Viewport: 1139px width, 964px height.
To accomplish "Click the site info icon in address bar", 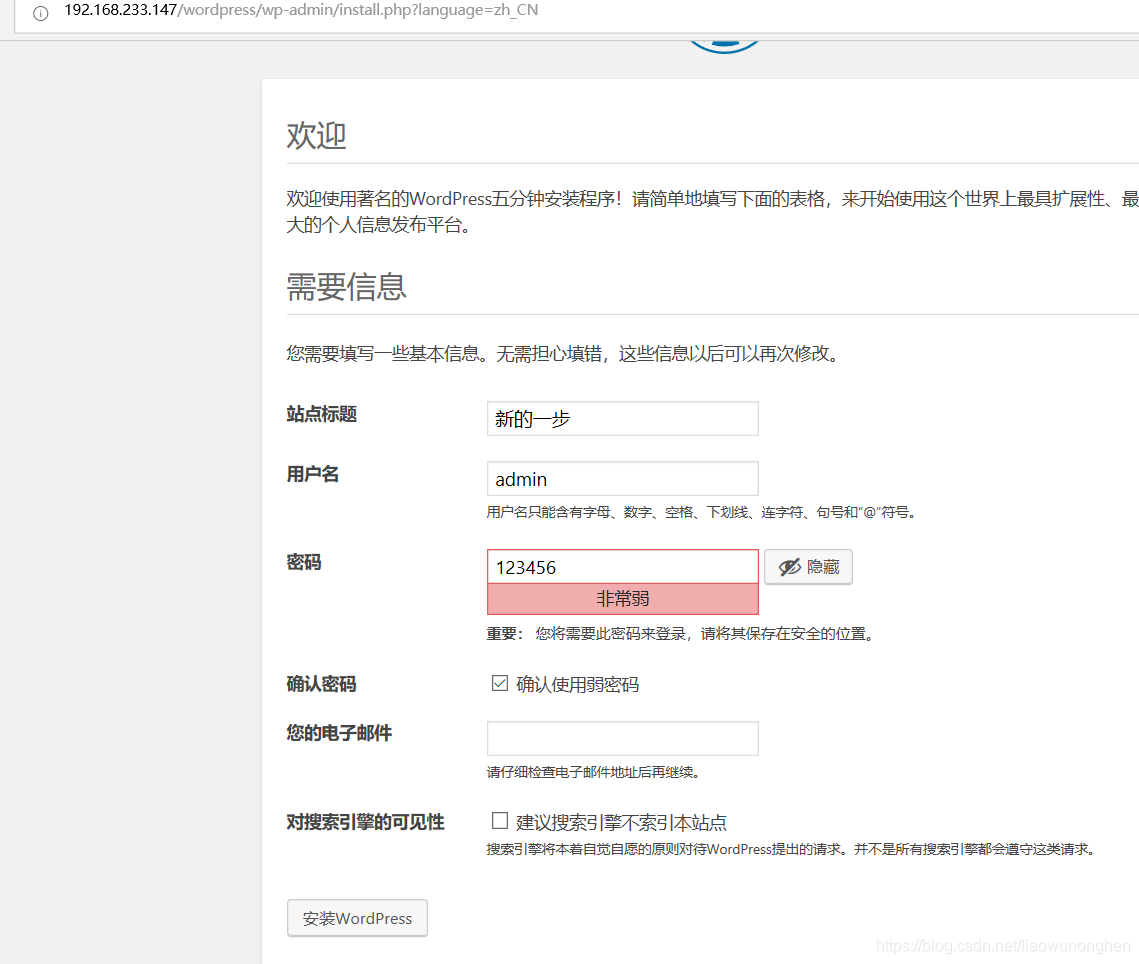I will tap(41, 13).
